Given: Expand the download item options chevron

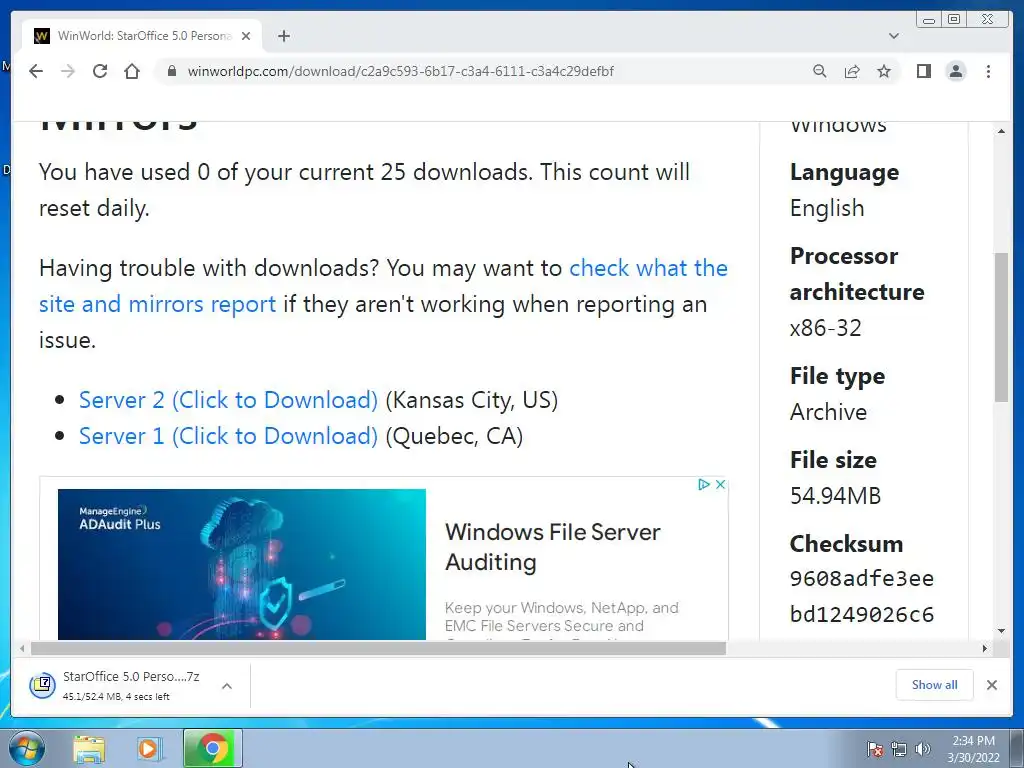Looking at the screenshot, I should (227, 686).
